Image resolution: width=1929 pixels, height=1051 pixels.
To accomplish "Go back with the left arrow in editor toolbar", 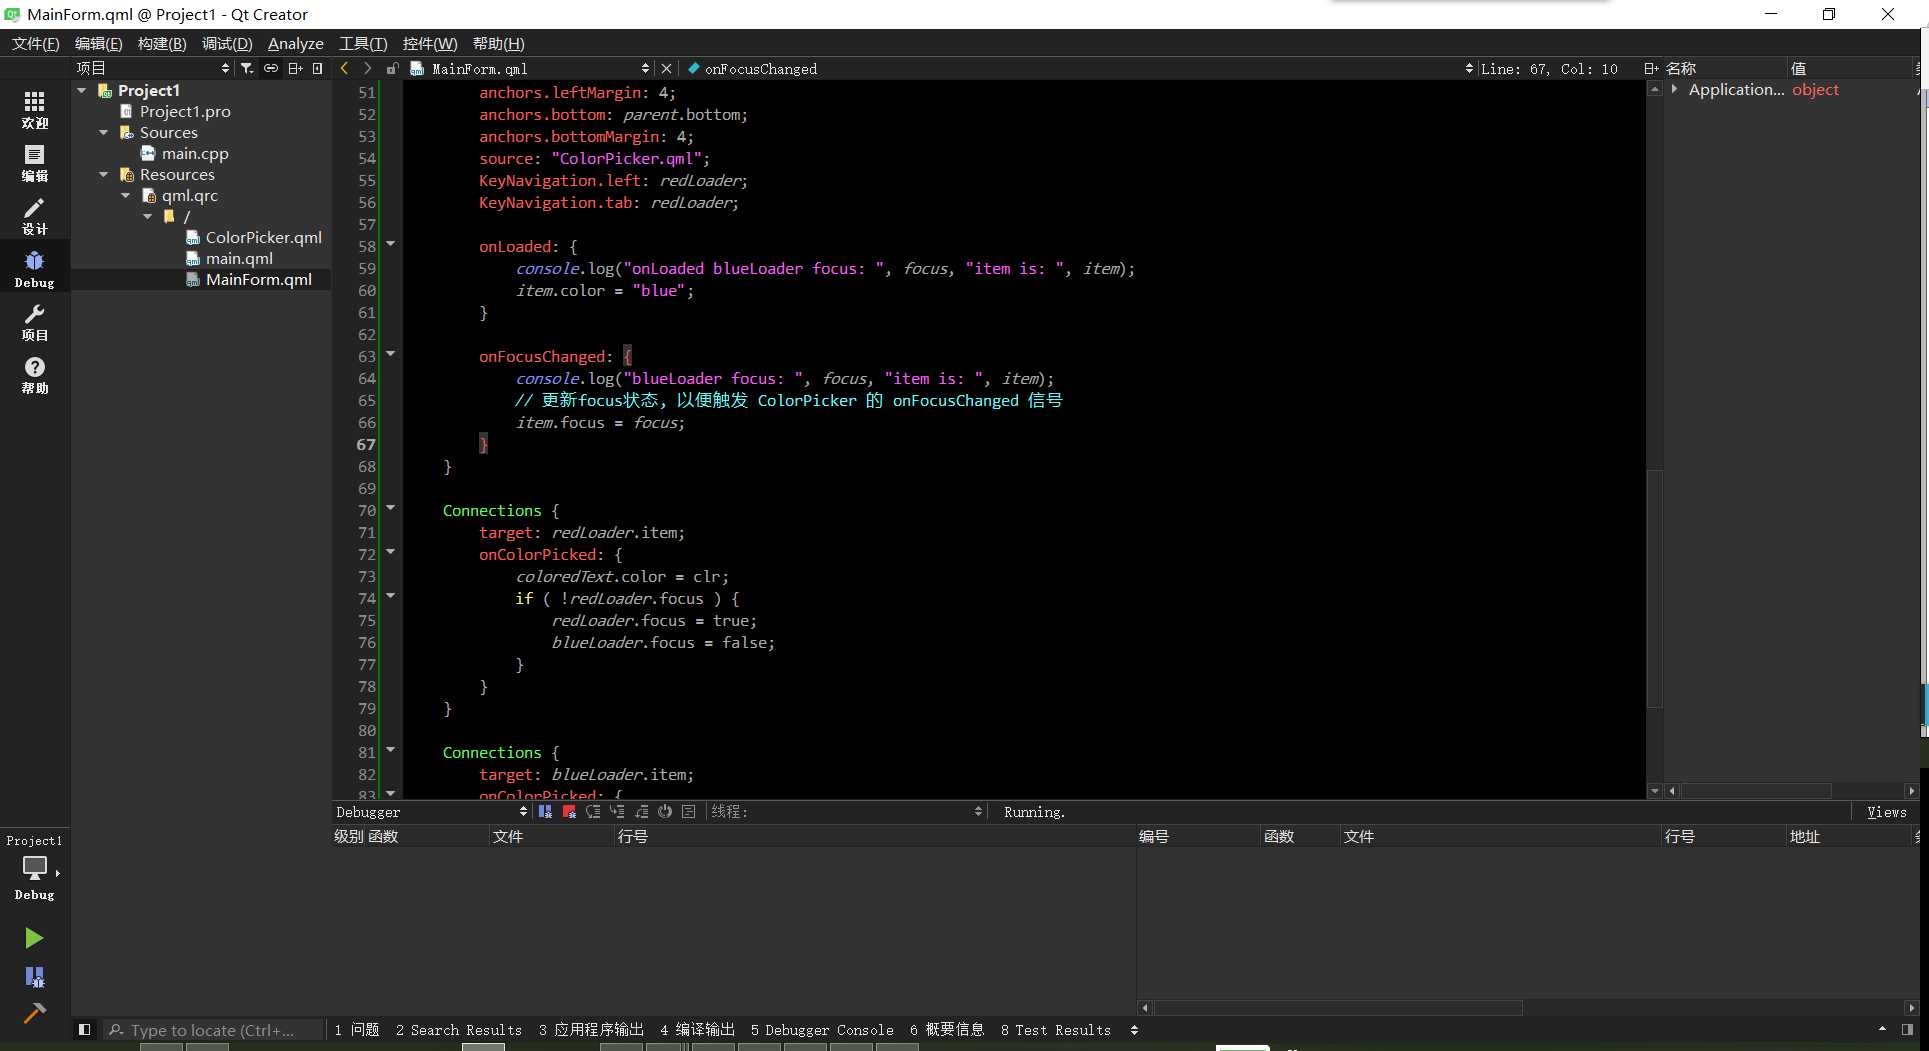I will click(344, 68).
